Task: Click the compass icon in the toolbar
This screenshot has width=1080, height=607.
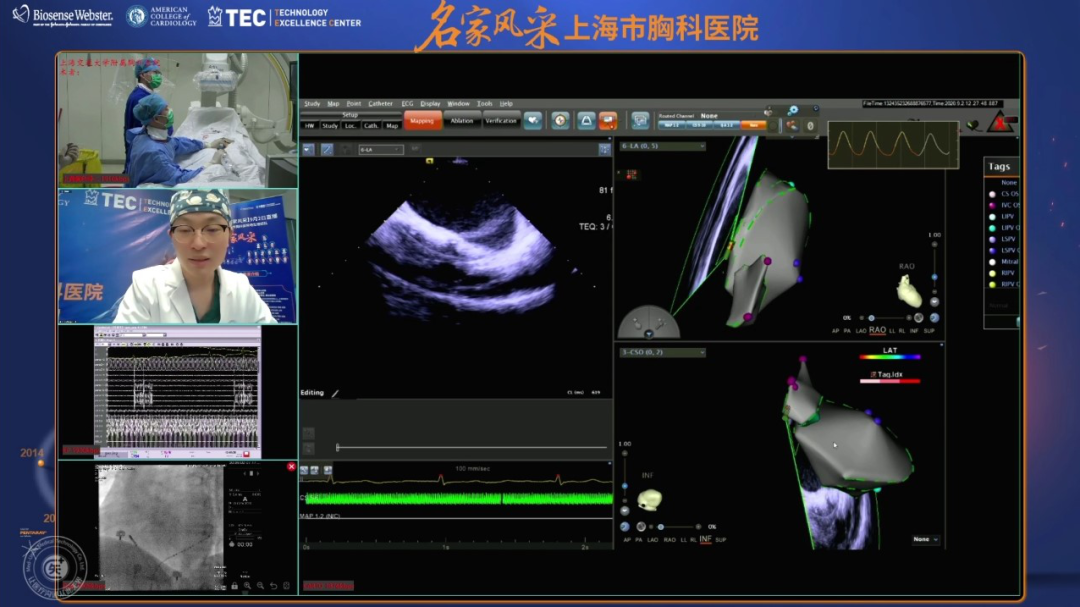Action: pos(560,121)
